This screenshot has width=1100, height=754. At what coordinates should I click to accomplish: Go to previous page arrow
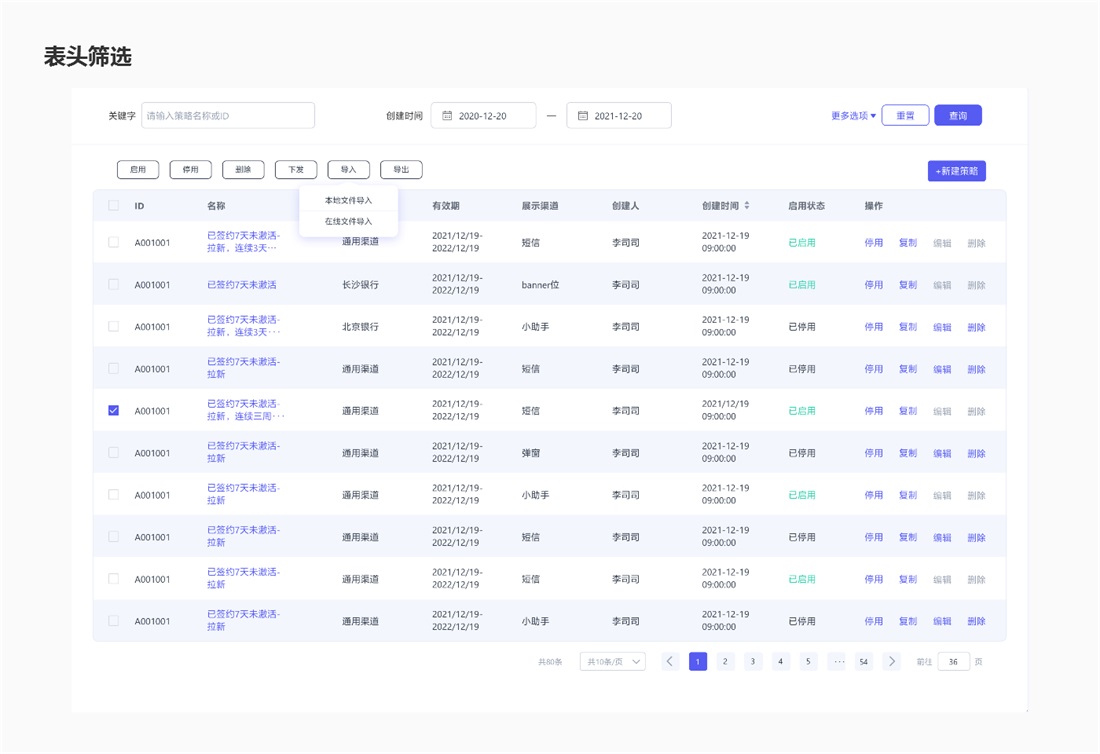[670, 661]
